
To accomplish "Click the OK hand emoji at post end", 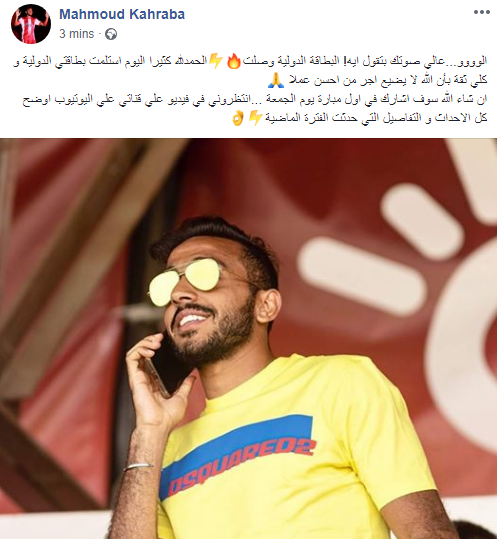I will pos(238,118).
